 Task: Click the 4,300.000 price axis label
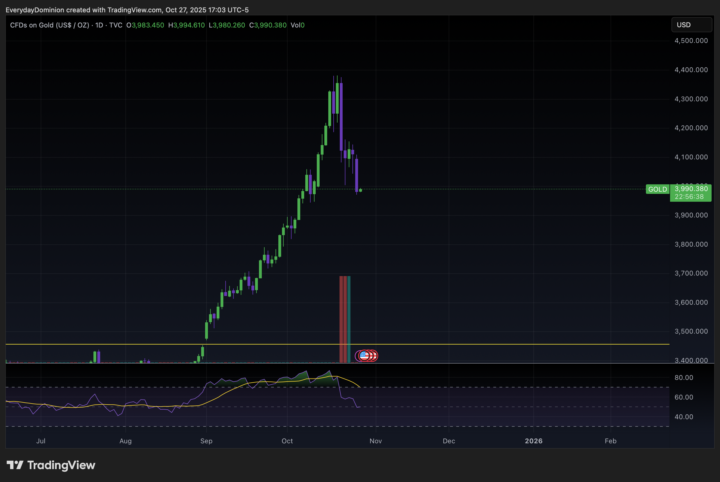(691, 99)
